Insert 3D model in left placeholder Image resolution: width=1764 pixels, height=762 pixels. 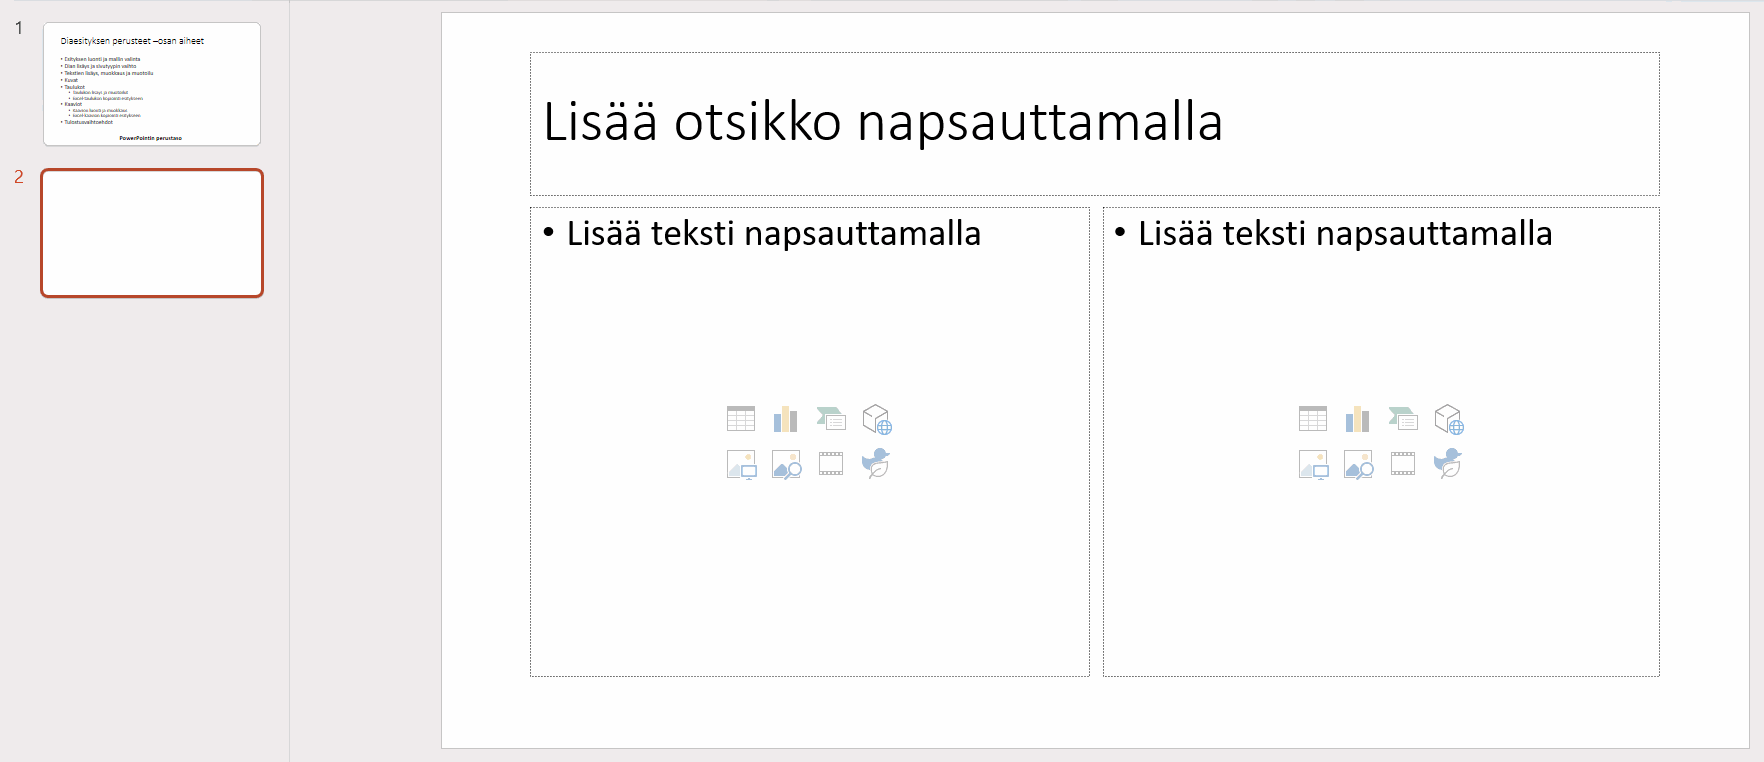pos(877,419)
